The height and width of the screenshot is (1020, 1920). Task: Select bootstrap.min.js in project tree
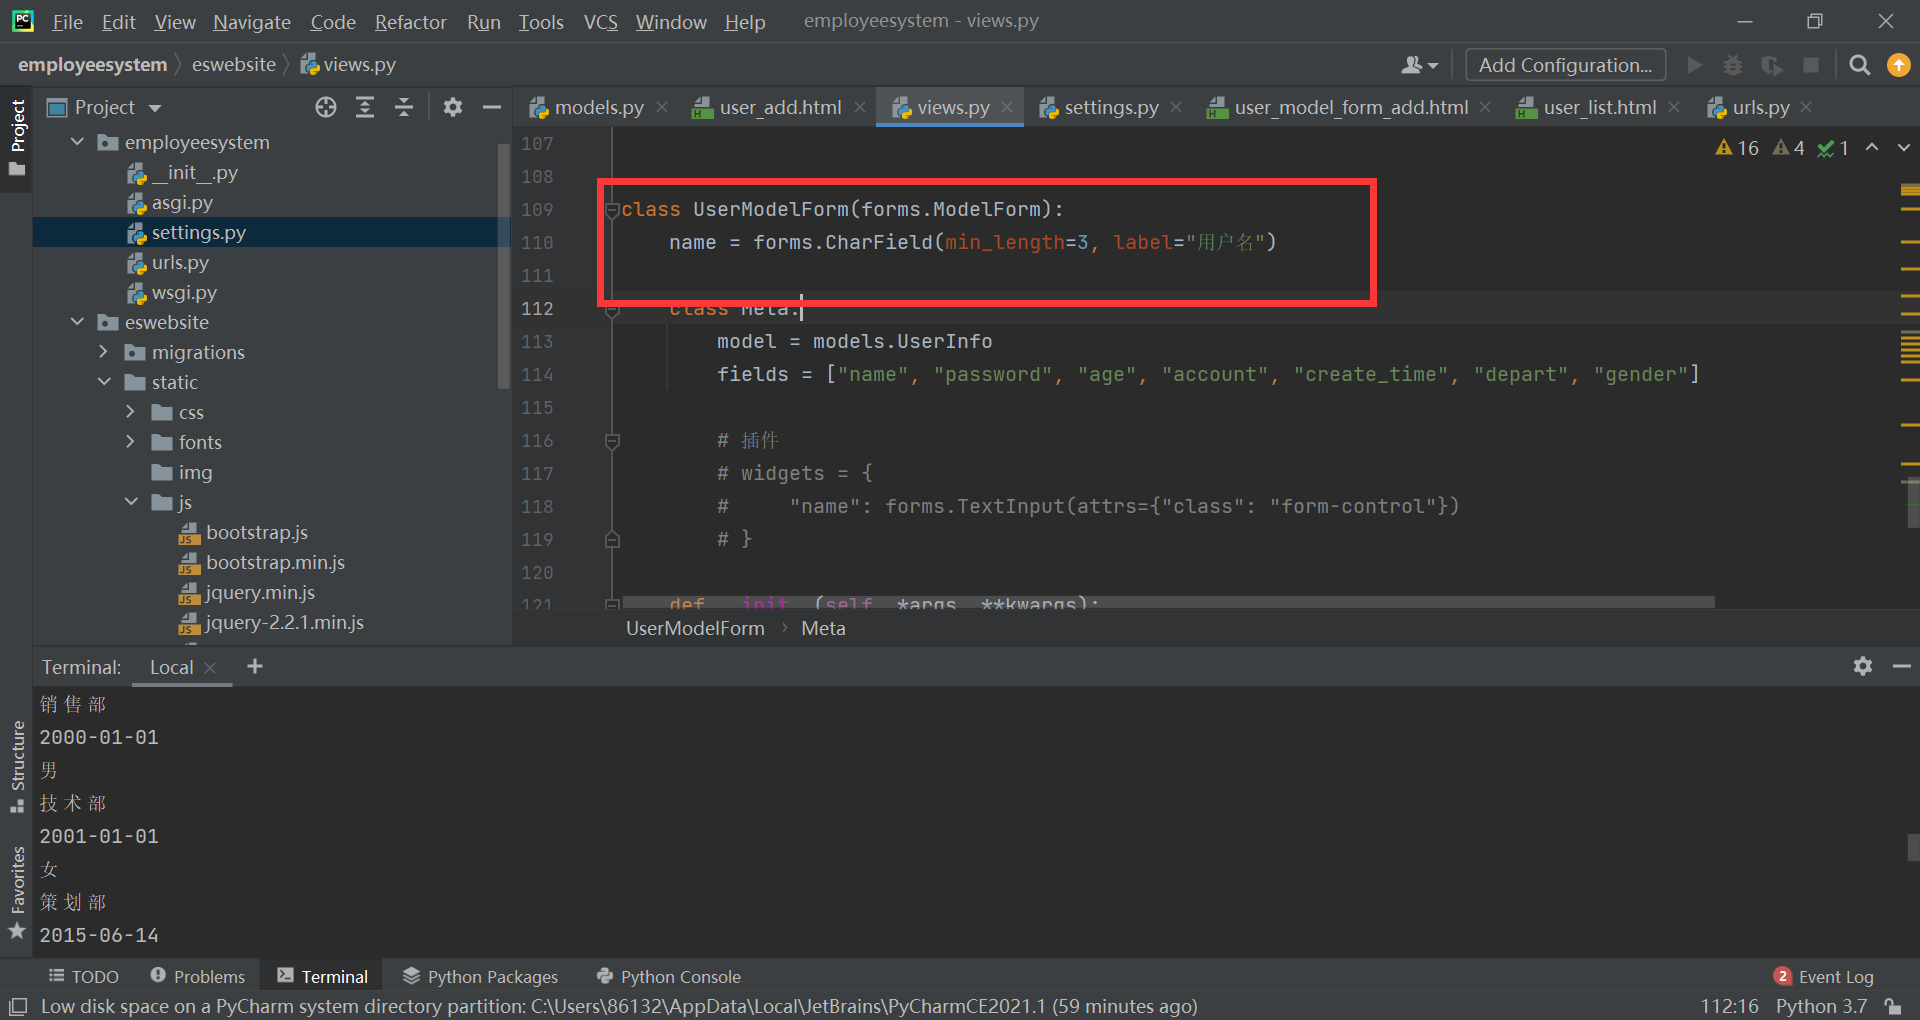[x=275, y=562]
